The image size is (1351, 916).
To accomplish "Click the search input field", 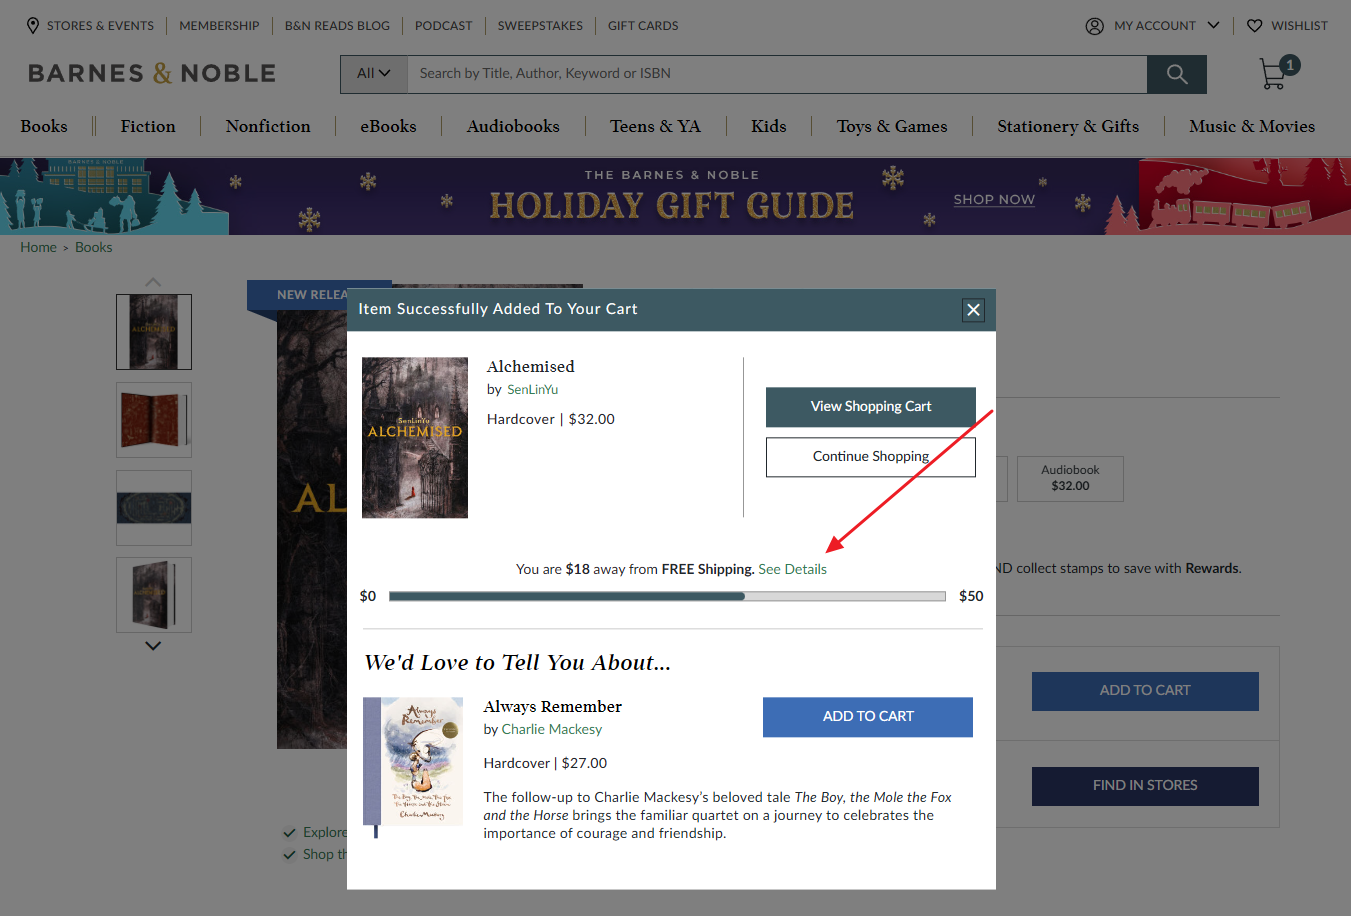I will click(777, 74).
